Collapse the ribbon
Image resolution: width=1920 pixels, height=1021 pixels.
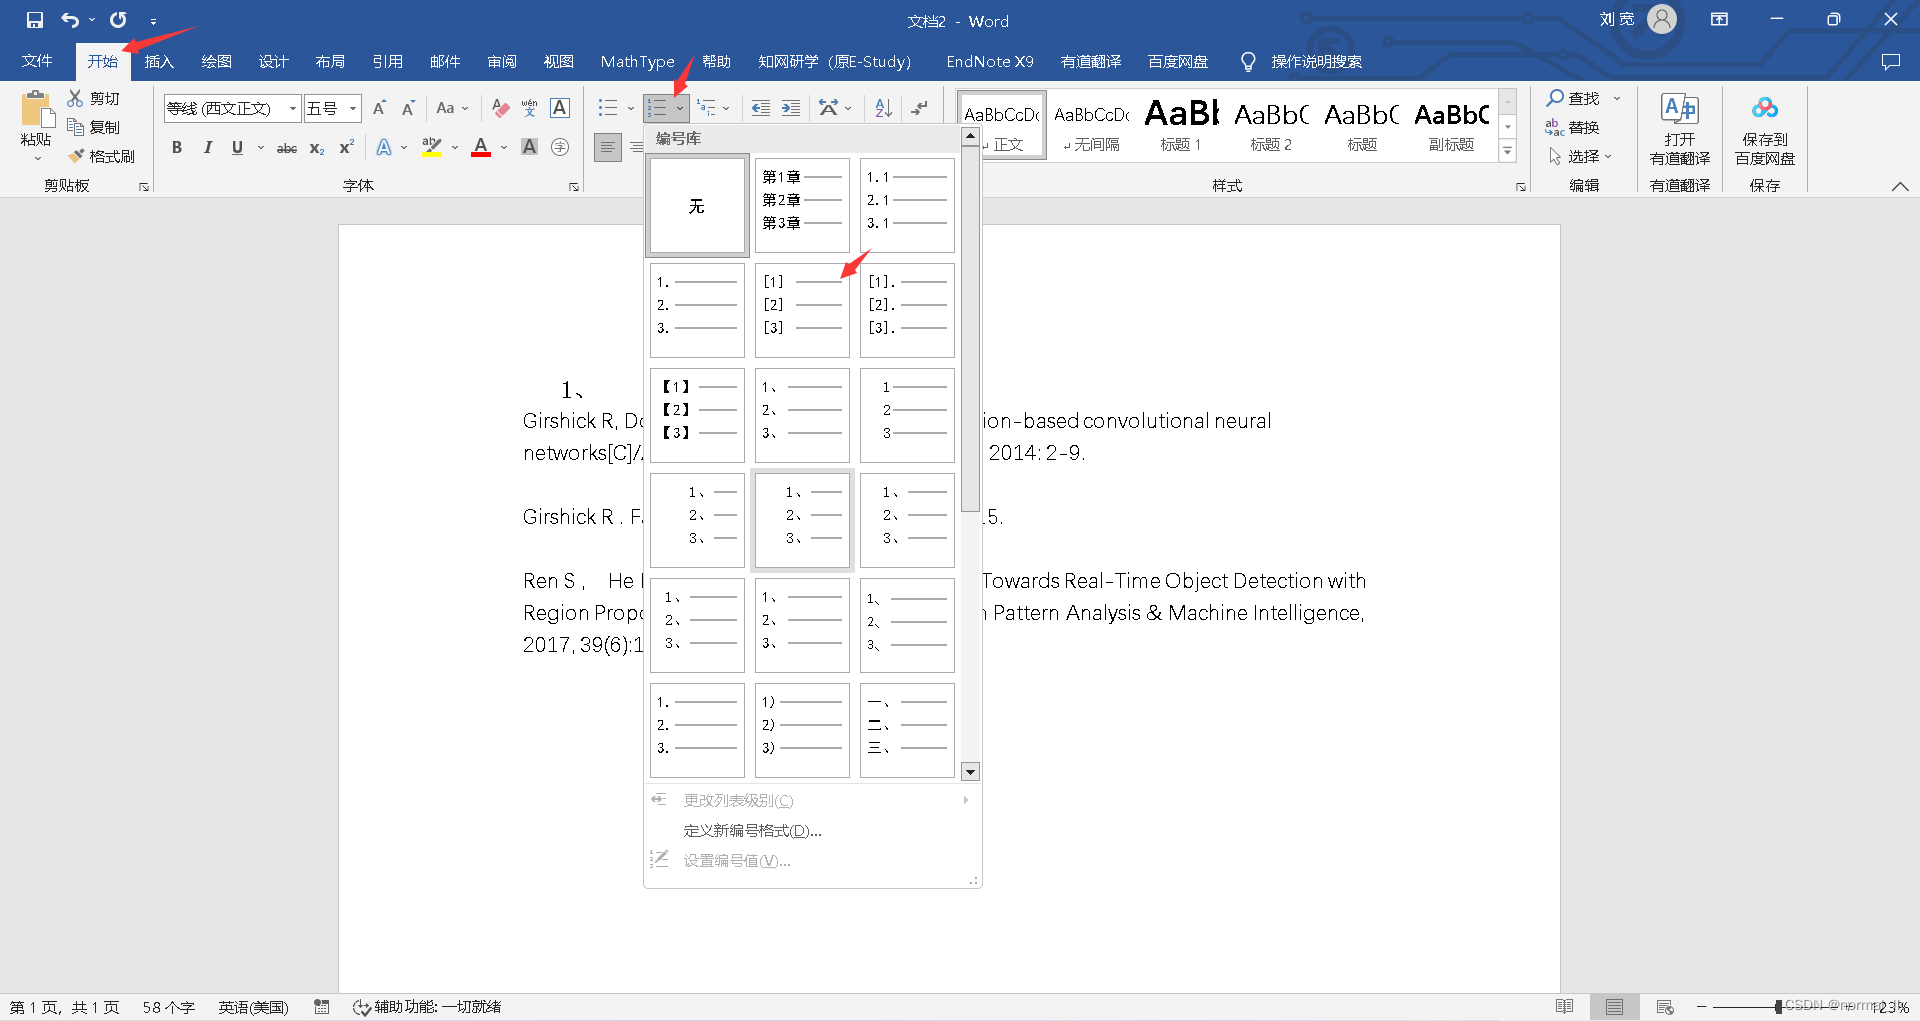click(x=1900, y=187)
